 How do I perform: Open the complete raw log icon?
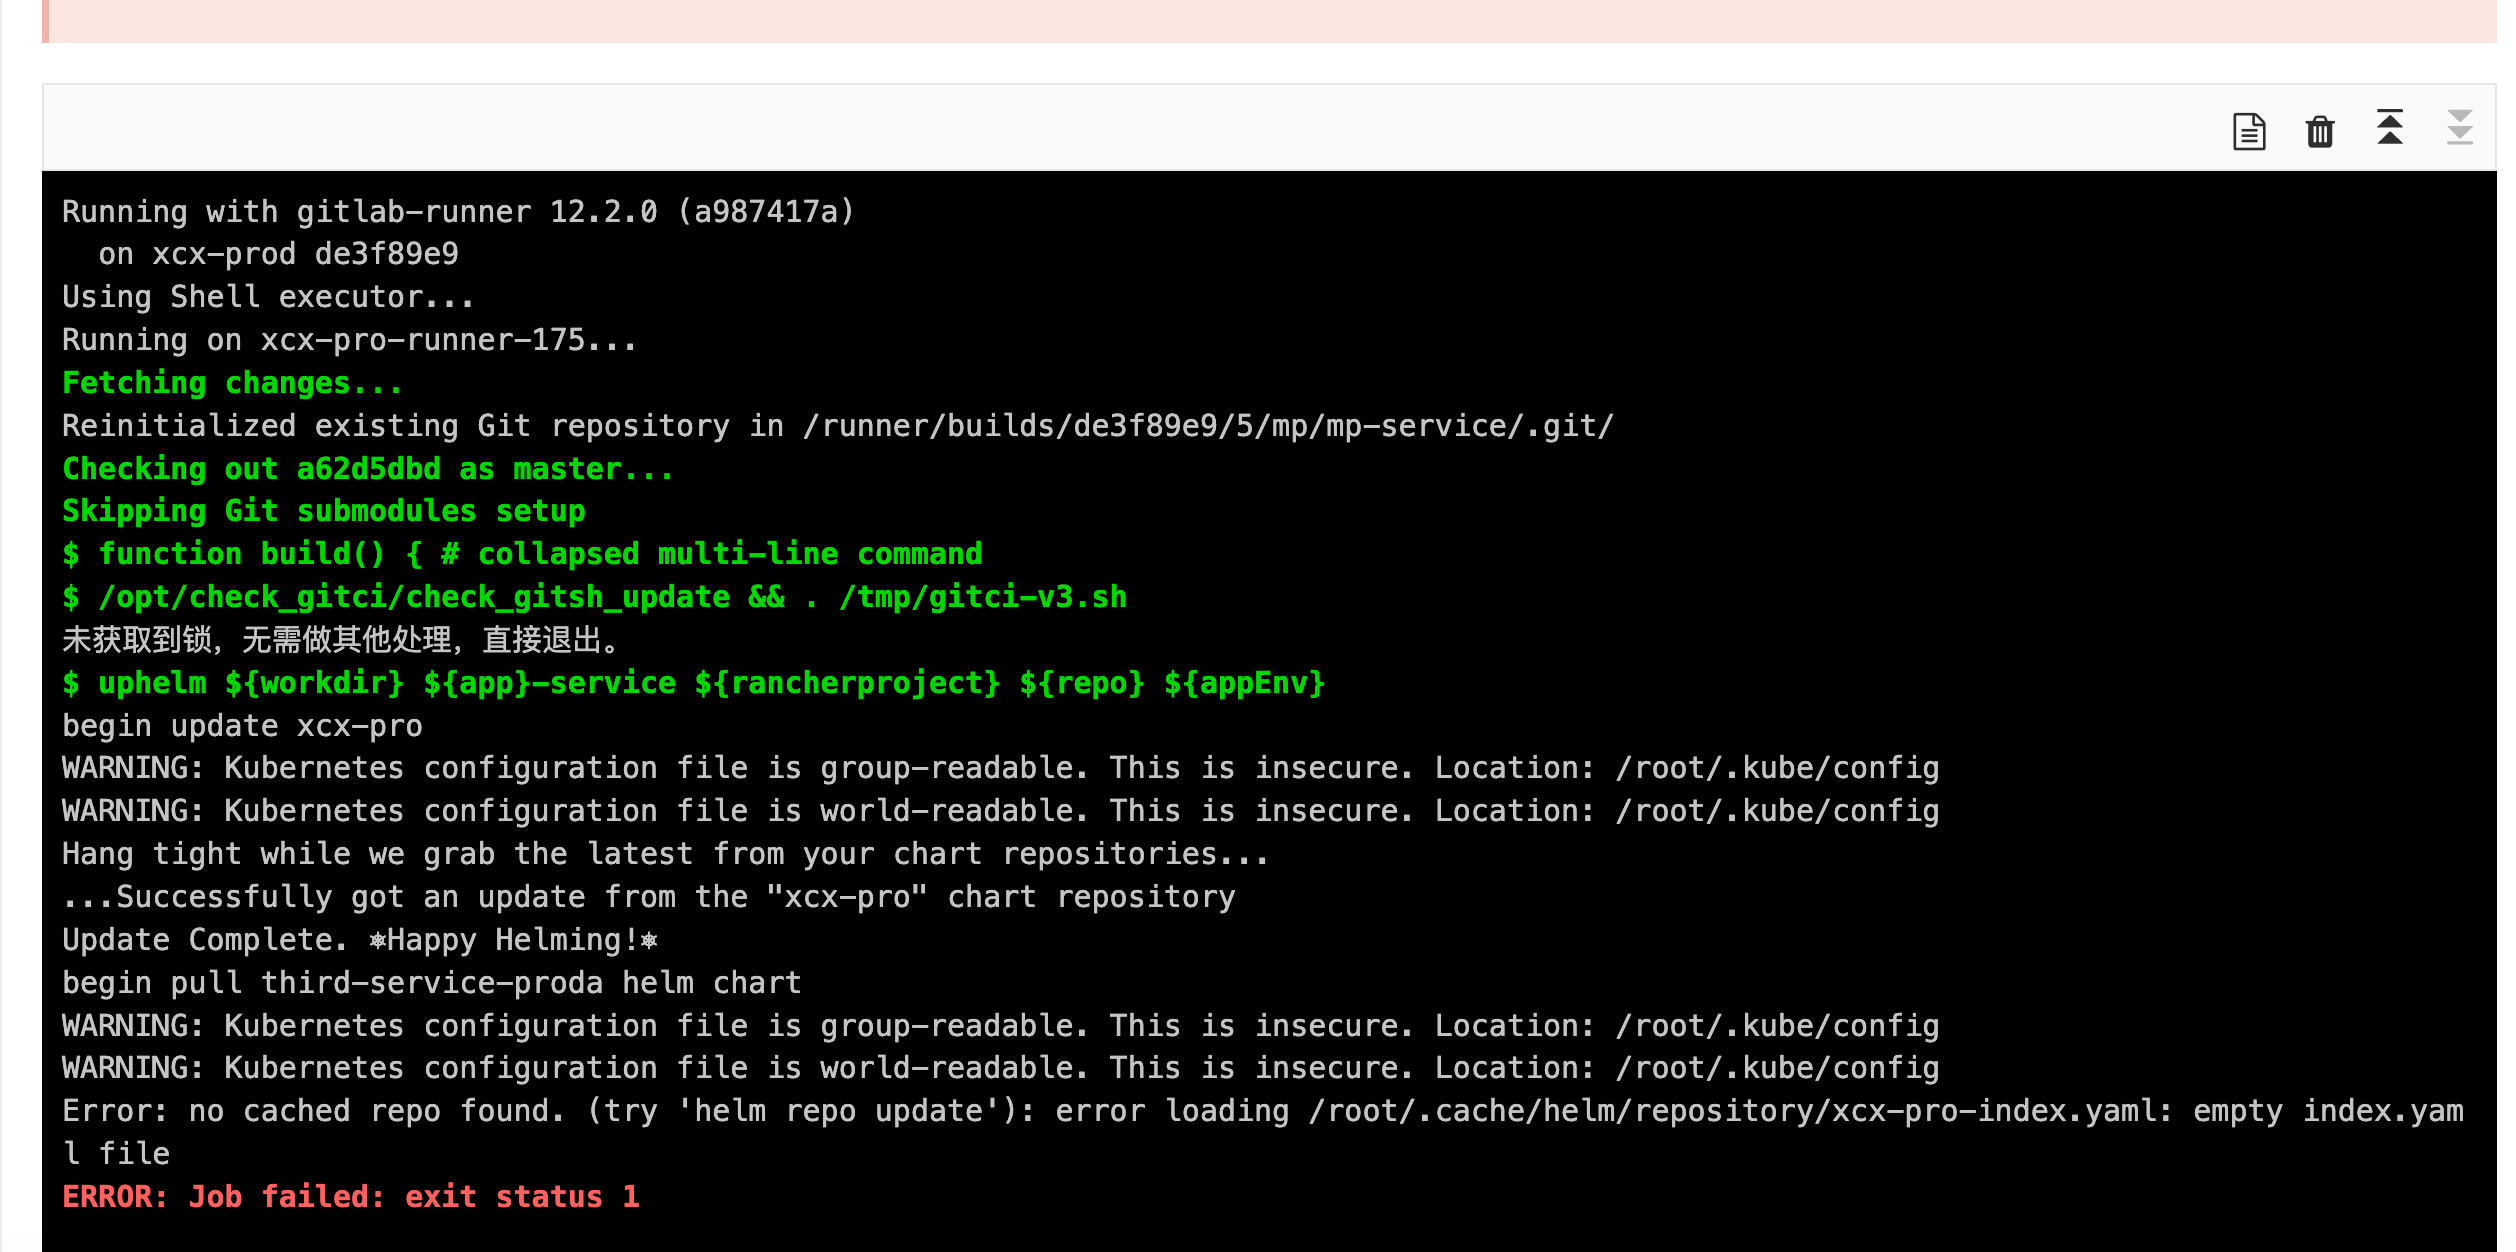click(2248, 131)
